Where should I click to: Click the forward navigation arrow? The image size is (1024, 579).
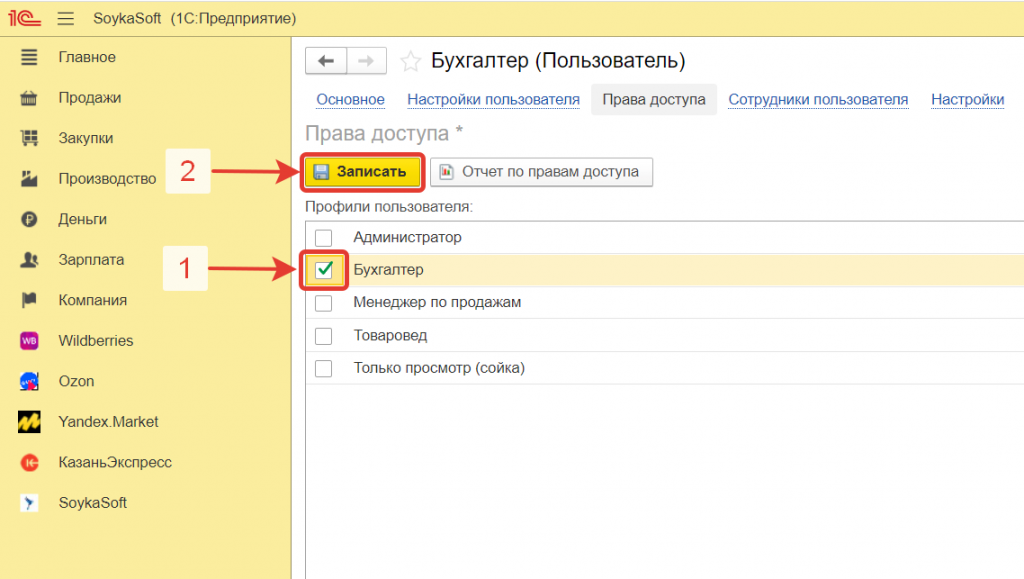(x=366, y=61)
